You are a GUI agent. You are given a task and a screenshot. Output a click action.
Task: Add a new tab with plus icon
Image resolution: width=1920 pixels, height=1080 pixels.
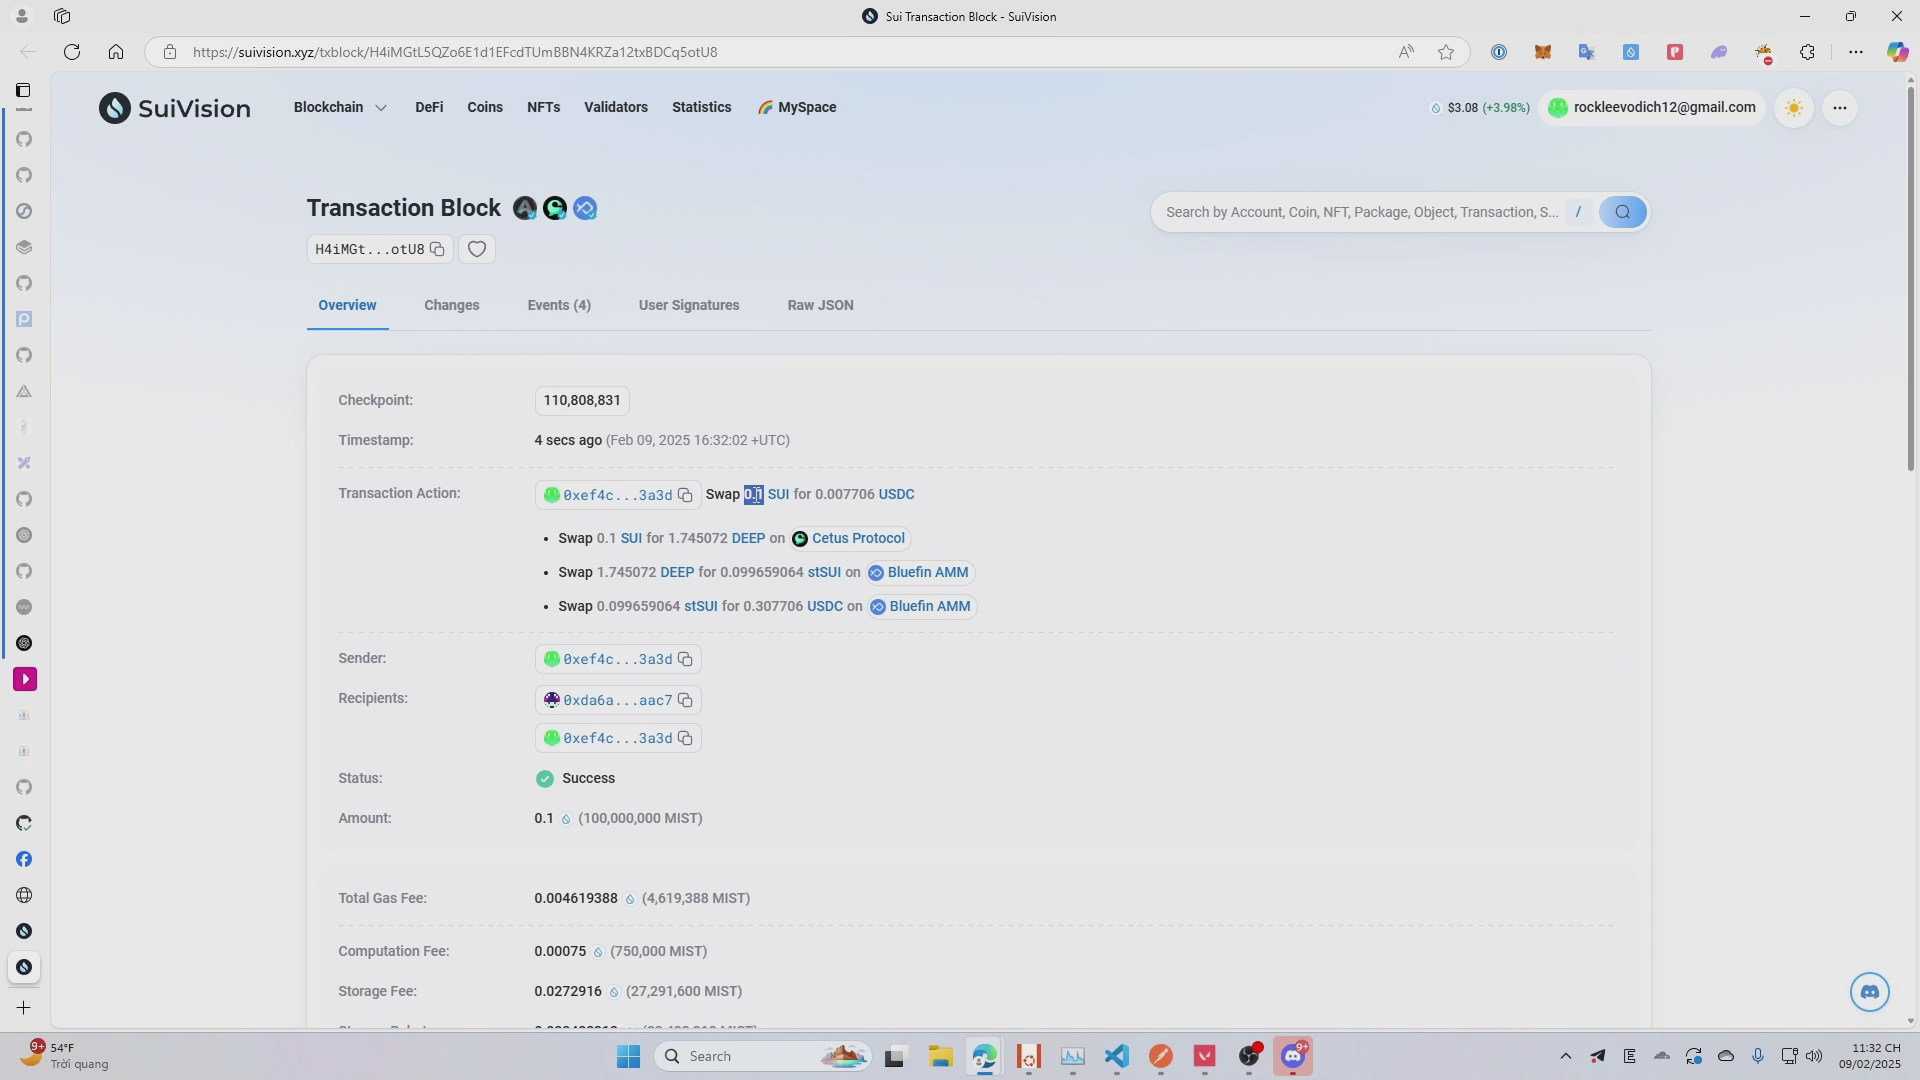click(x=24, y=1008)
